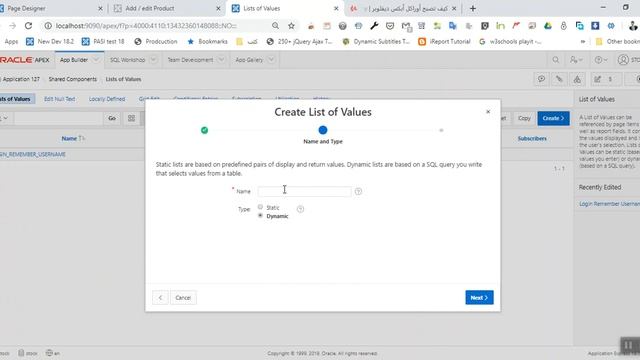Open the Application 127 breadcrumb link

pos(21,79)
